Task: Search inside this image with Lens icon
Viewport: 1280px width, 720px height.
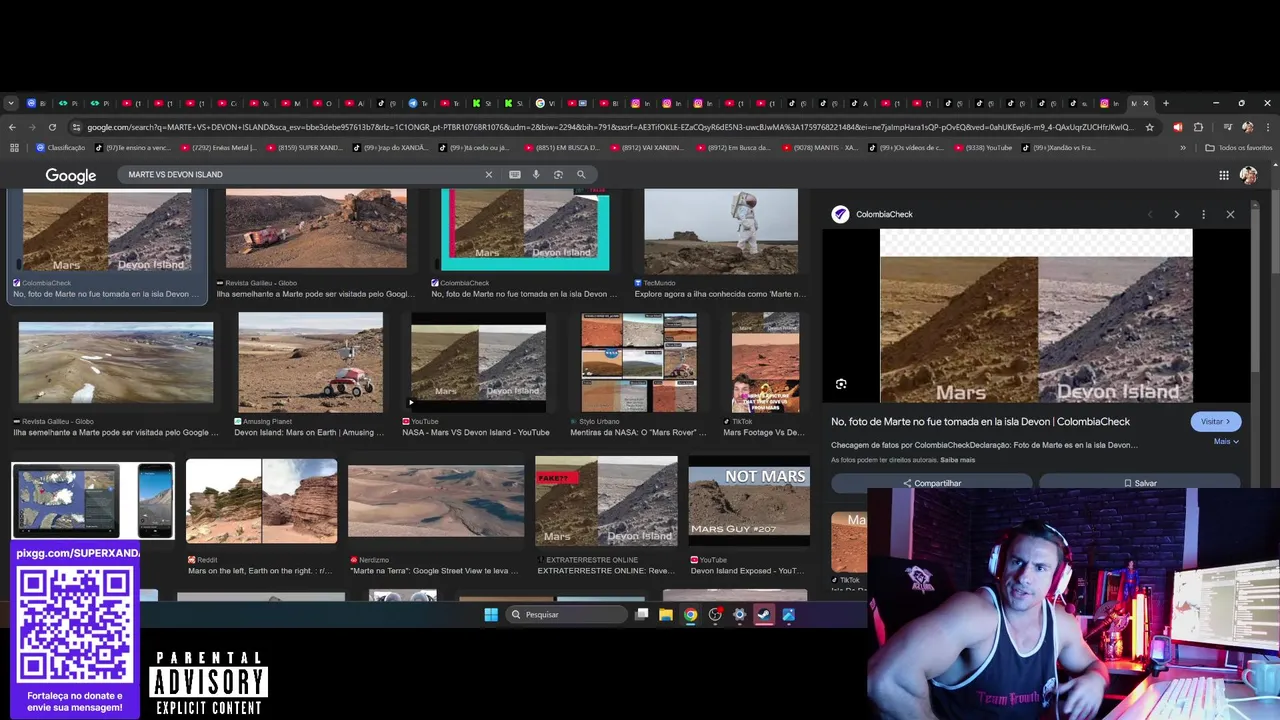Action: pos(841,384)
